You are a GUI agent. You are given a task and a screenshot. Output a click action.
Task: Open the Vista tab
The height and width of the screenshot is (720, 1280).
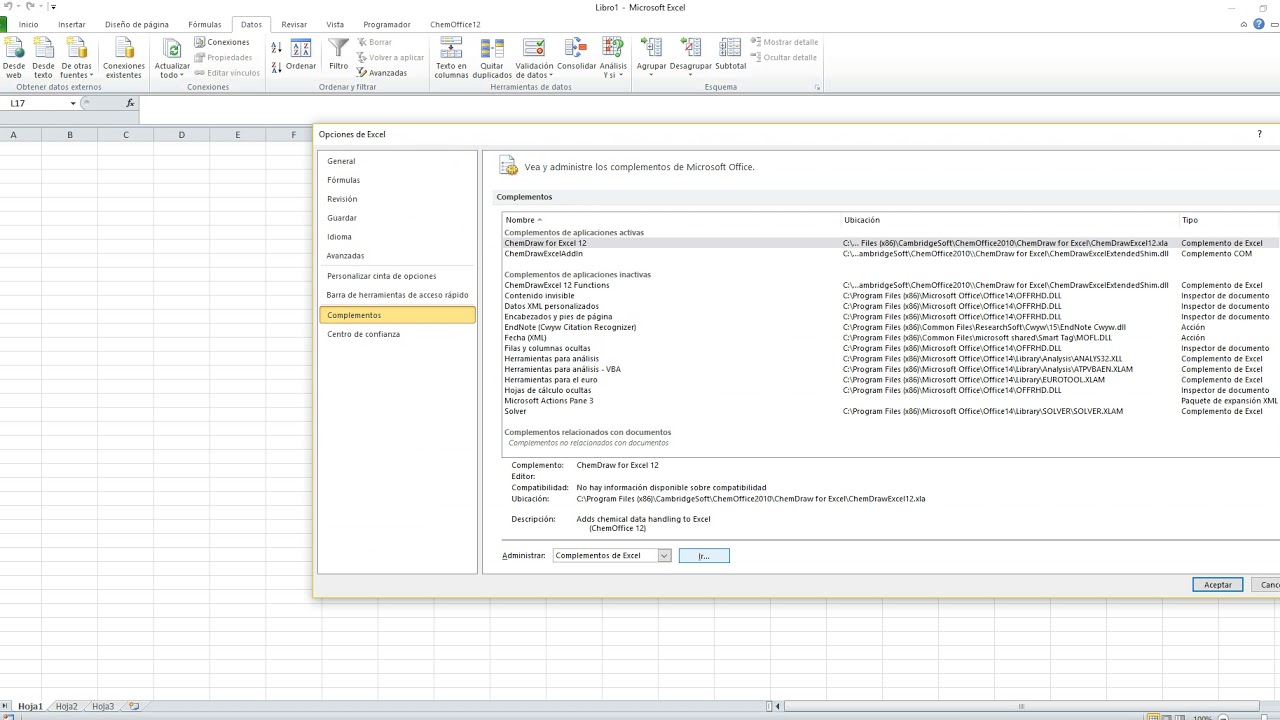[335, 24]
